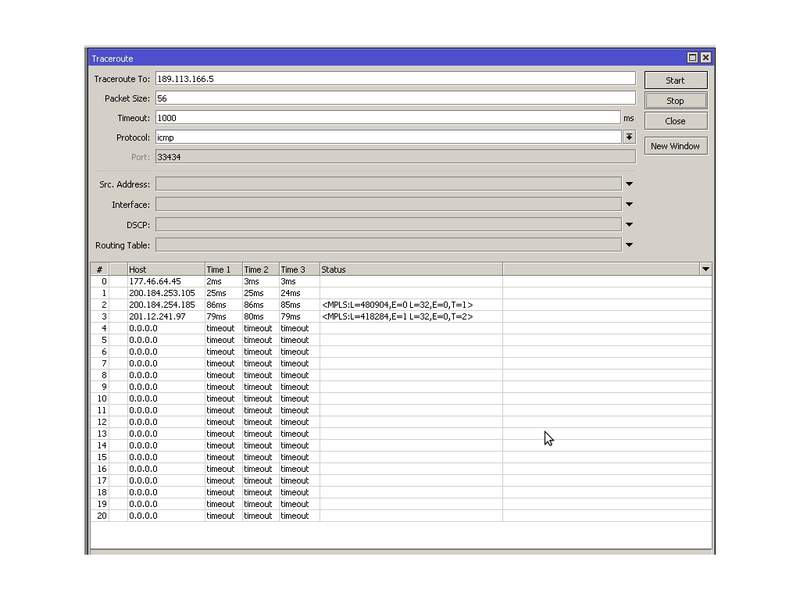Sort by the Host column header
The width and height of the screenshot is (800, 600).
[x=165, y=269]
